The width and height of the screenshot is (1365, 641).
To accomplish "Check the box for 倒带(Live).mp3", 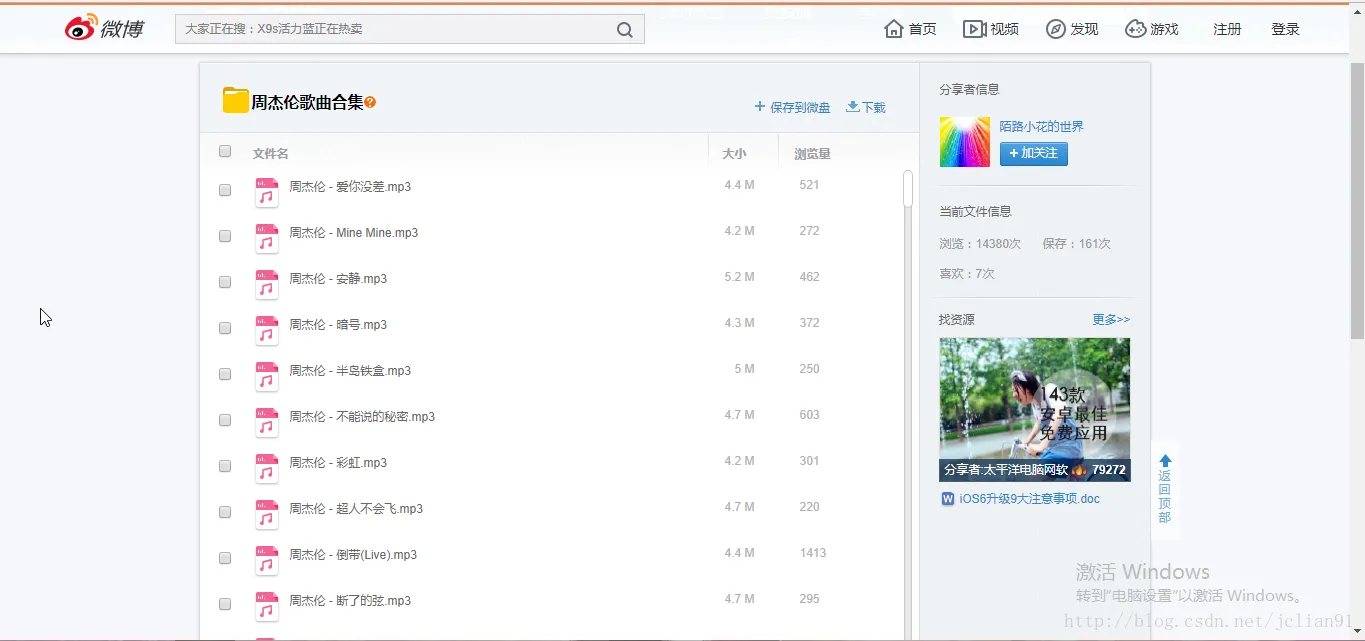I will coord(225,558).
